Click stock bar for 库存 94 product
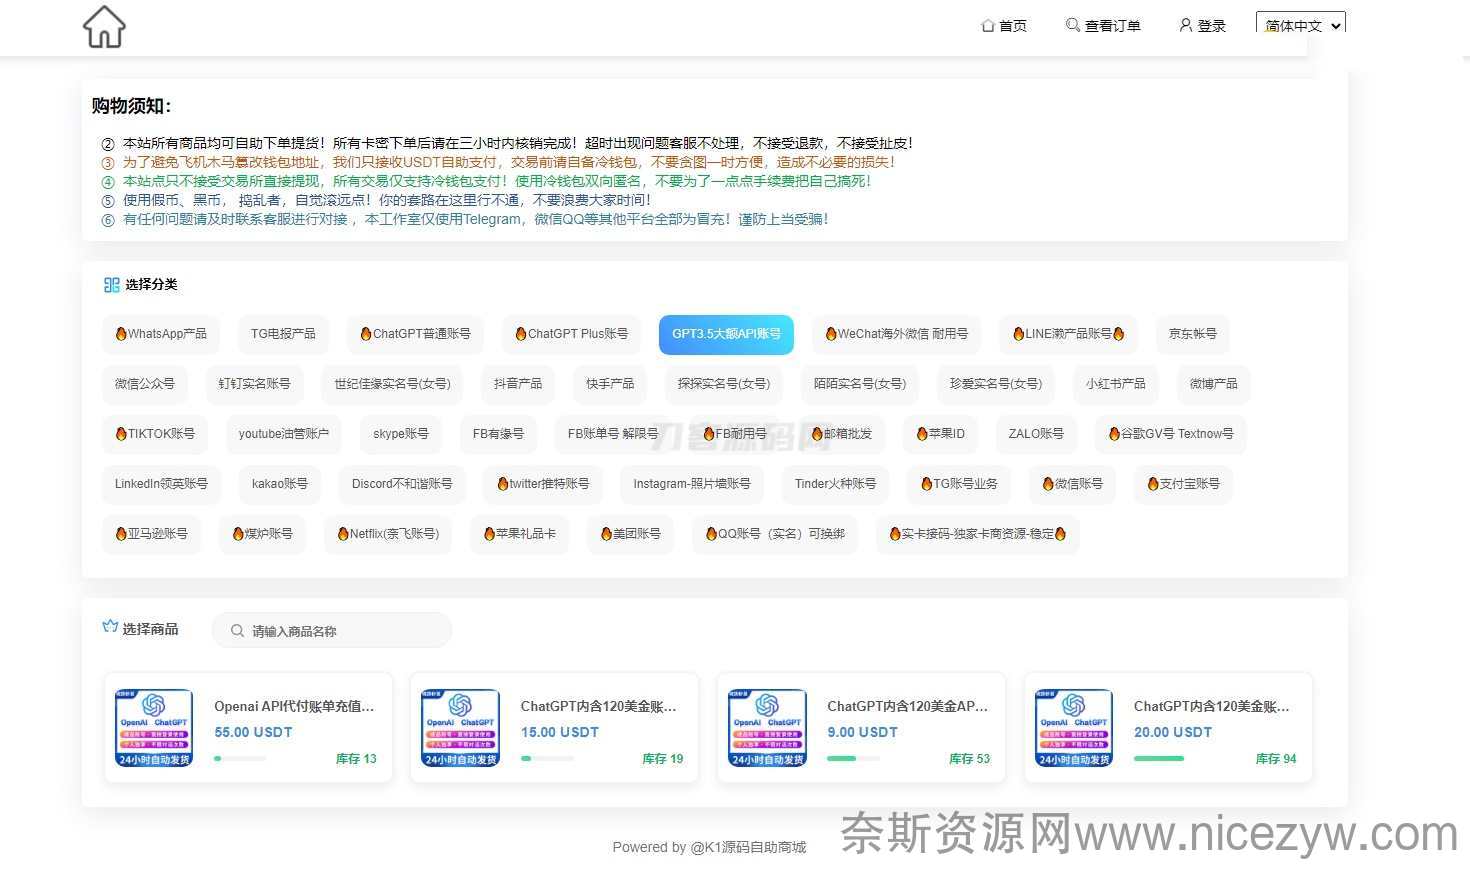Viewport: 1470px width, 870px height. [1160, 758]
